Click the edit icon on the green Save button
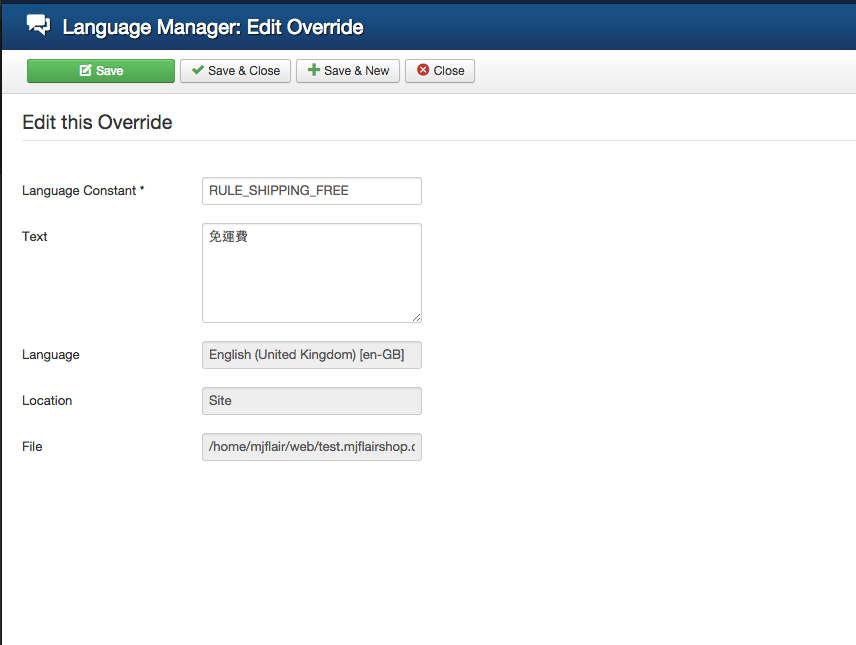Viewport: 856px width, 645px height. coord(85,71)
